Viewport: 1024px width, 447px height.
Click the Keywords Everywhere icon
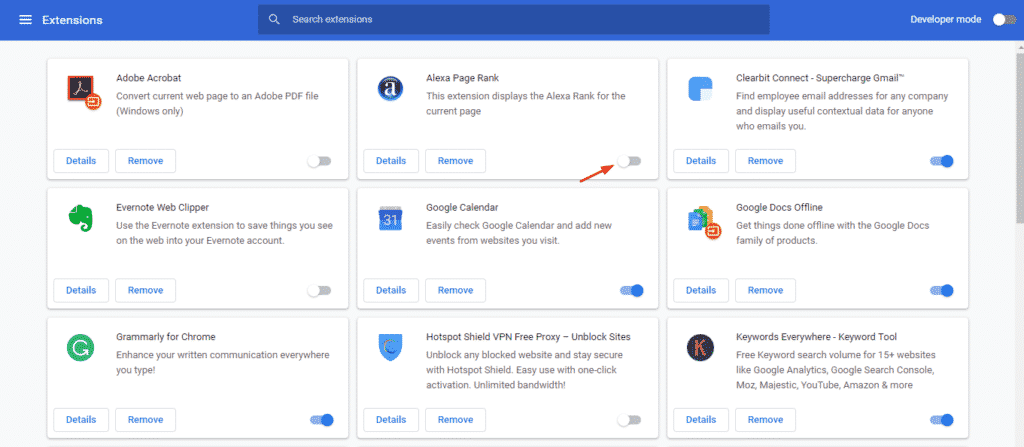(x=700, y=348)
